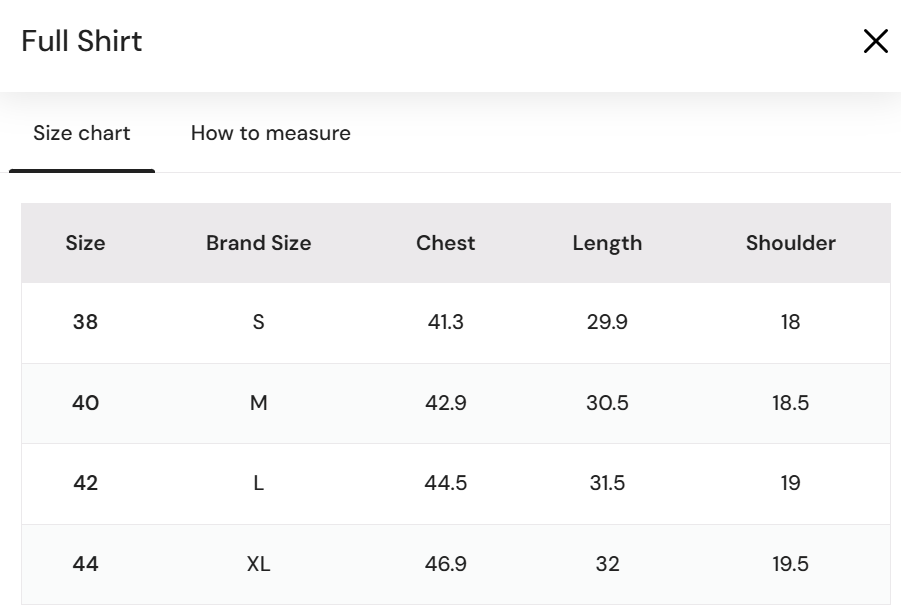Click the Size column header
901x613 pixels.
85,243
